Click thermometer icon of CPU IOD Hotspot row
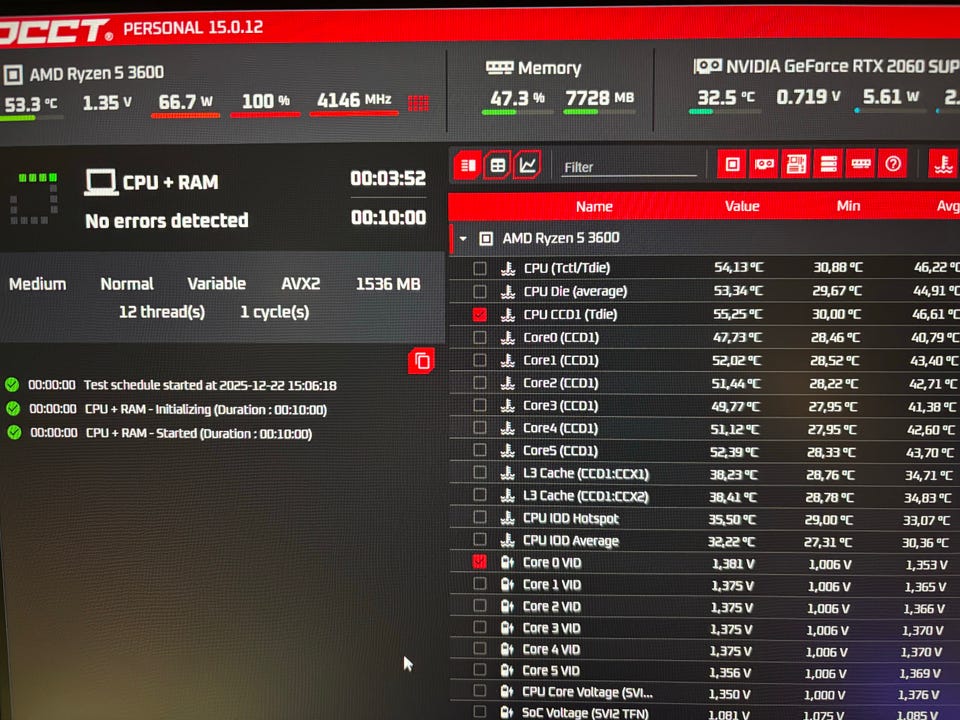 [508, 519]
